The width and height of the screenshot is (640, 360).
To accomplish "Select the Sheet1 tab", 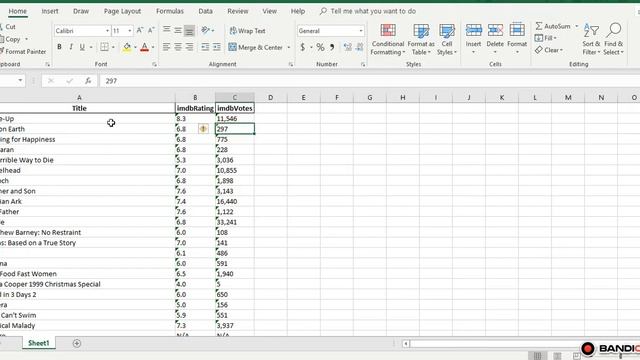I will (39, 343).
